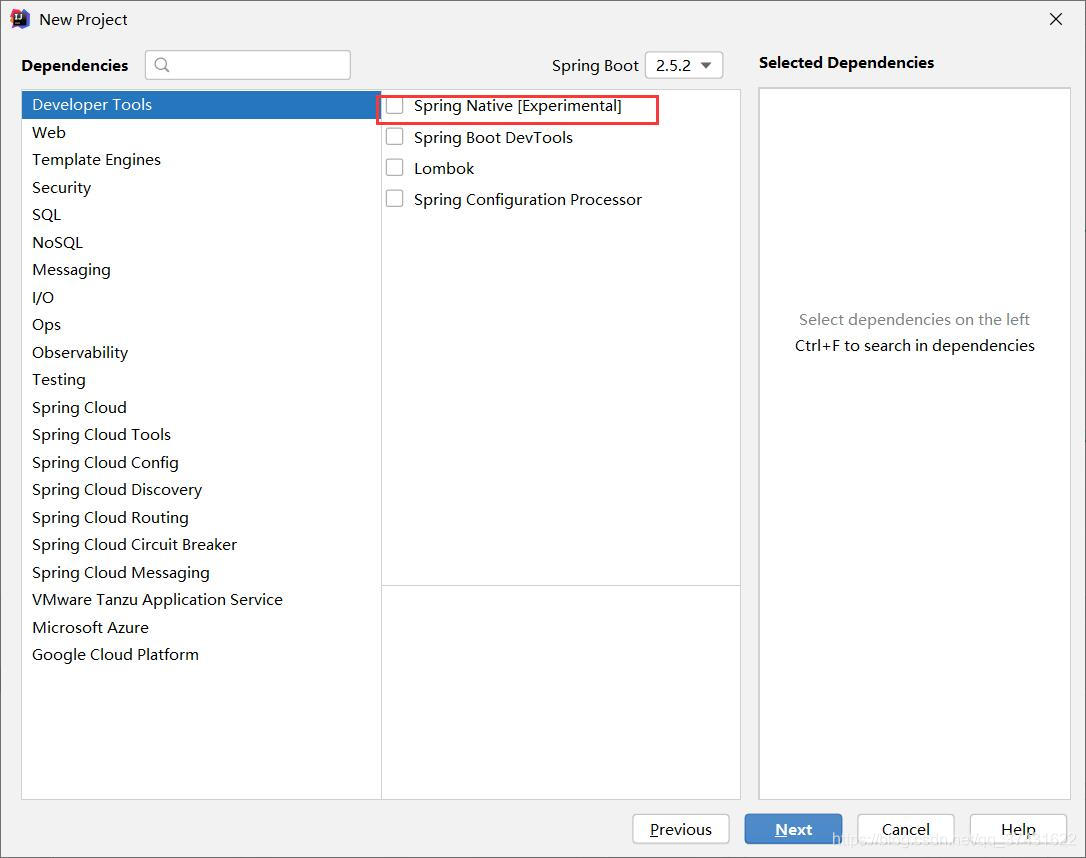This screenshot has height=858, width=1086.
Task: Click the Spring Boot DevTools label
Action: [x=493, y=137]
